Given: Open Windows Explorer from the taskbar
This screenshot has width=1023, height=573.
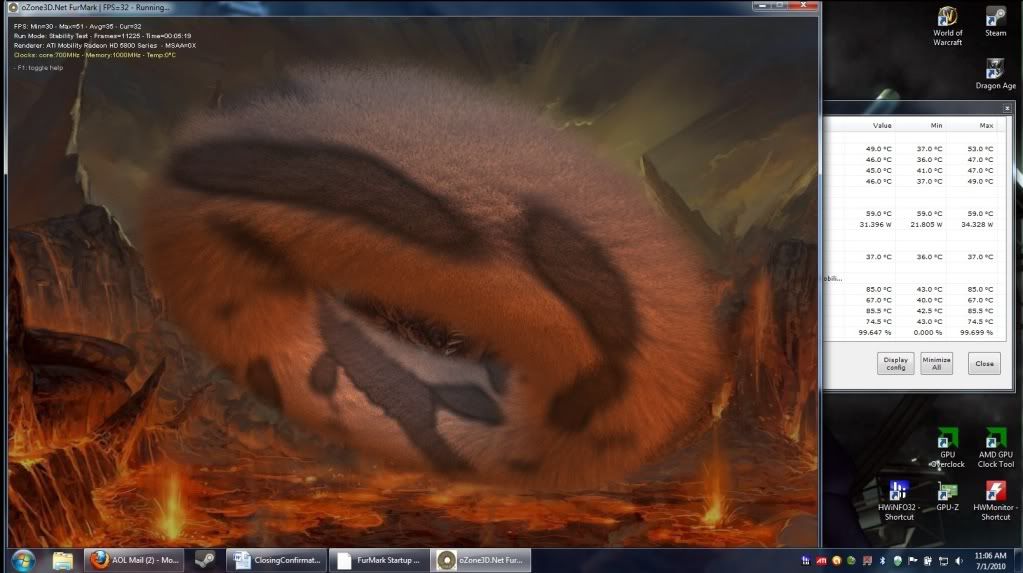Looking at the screenshot, I should click(63, 560).
